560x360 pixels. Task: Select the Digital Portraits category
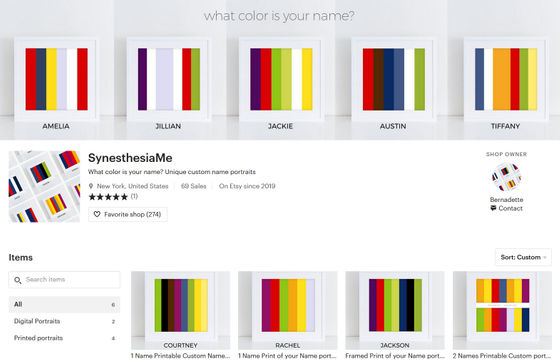pyautogui.click(x=64, y=321)
